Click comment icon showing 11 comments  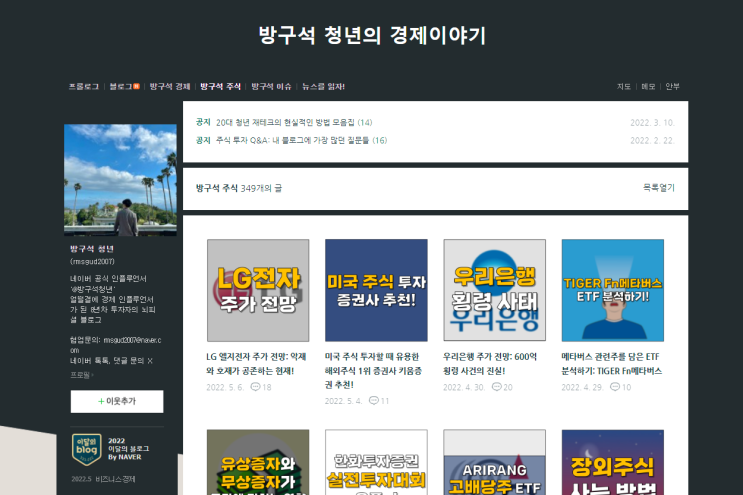373,401
